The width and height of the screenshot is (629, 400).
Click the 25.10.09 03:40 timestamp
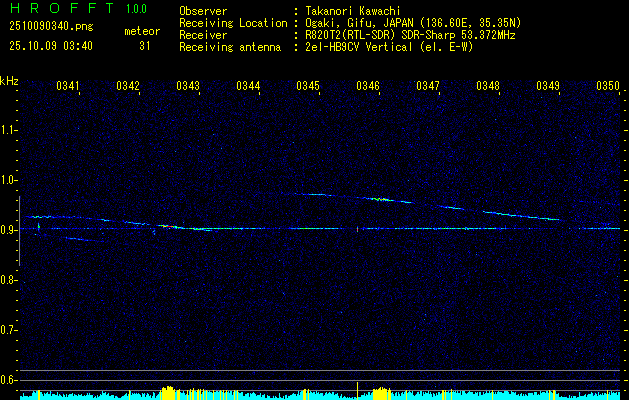49,45
